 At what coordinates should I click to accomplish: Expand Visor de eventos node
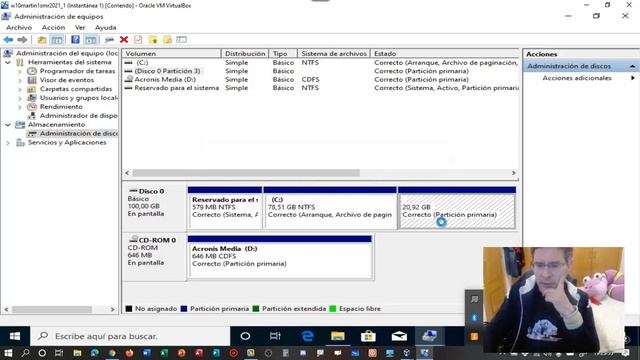[20, 80]
